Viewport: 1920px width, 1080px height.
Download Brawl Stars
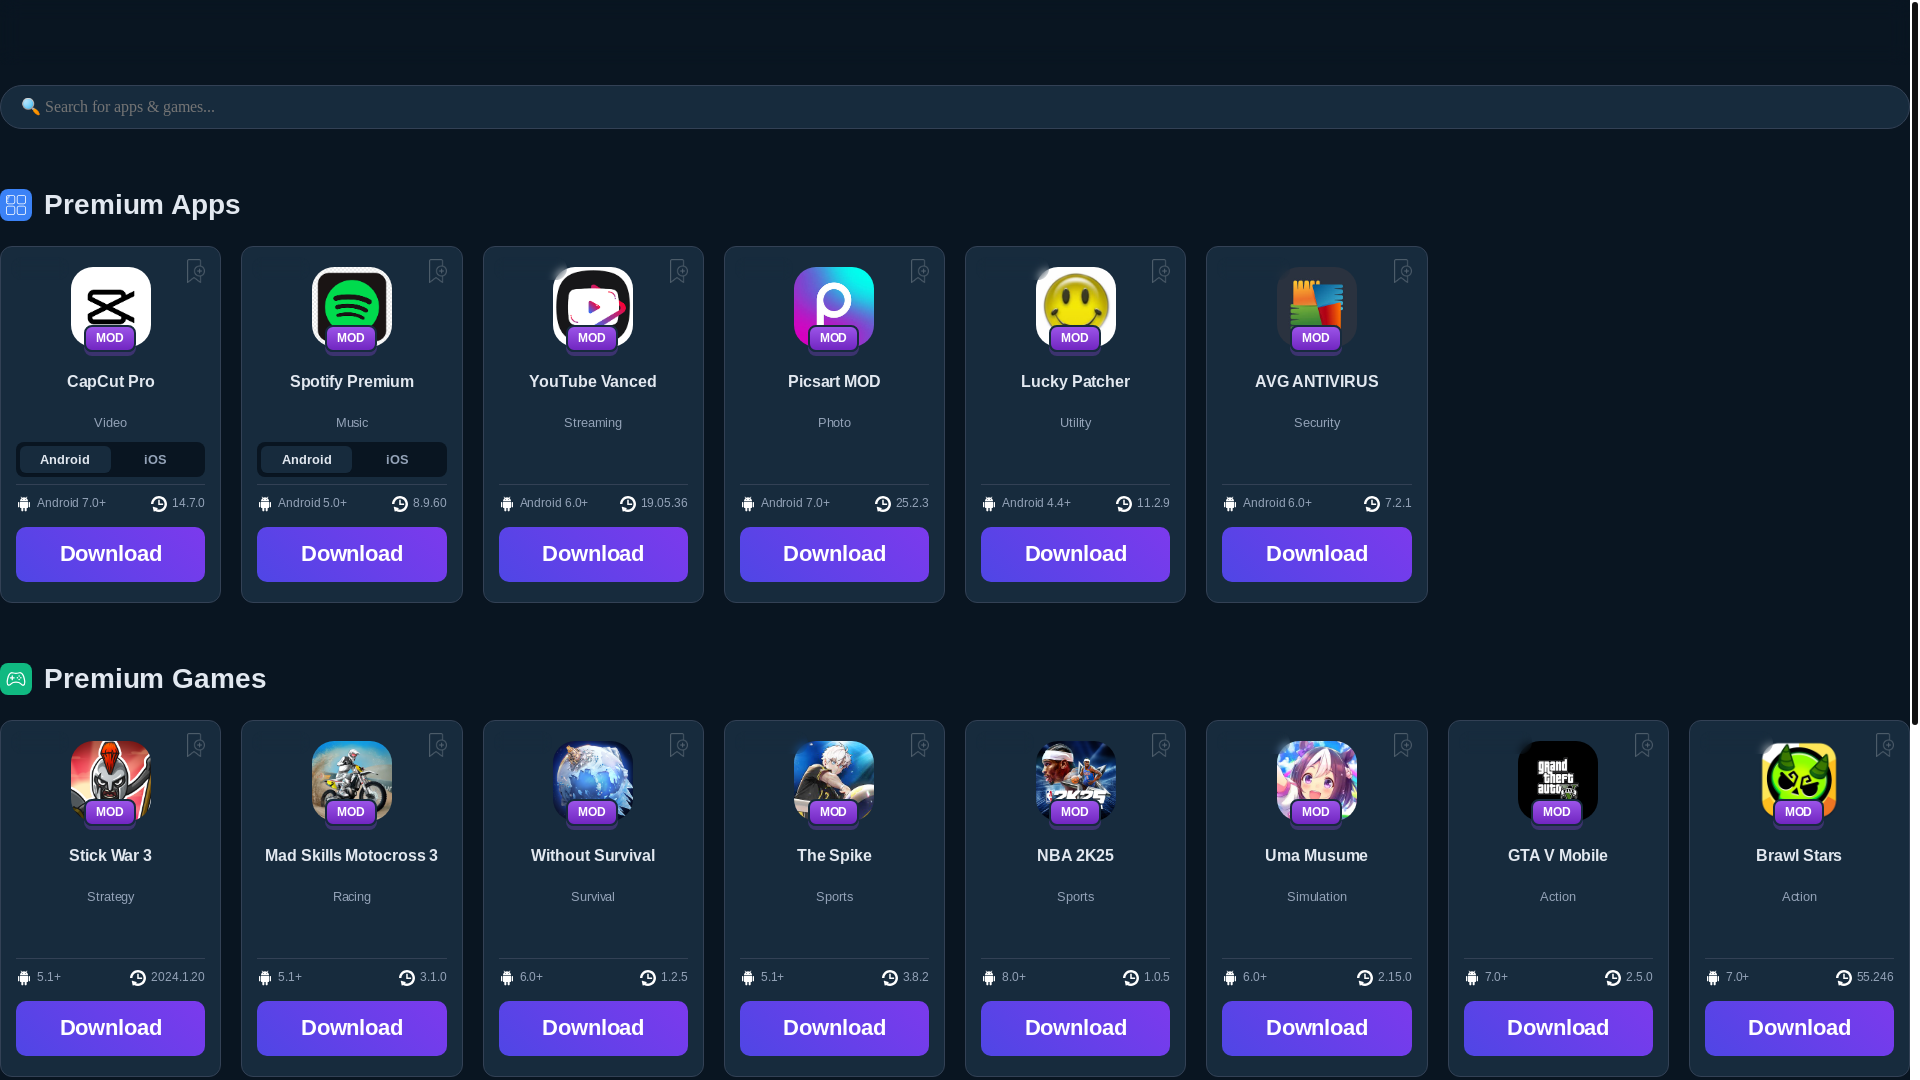coord(1799,1028)
